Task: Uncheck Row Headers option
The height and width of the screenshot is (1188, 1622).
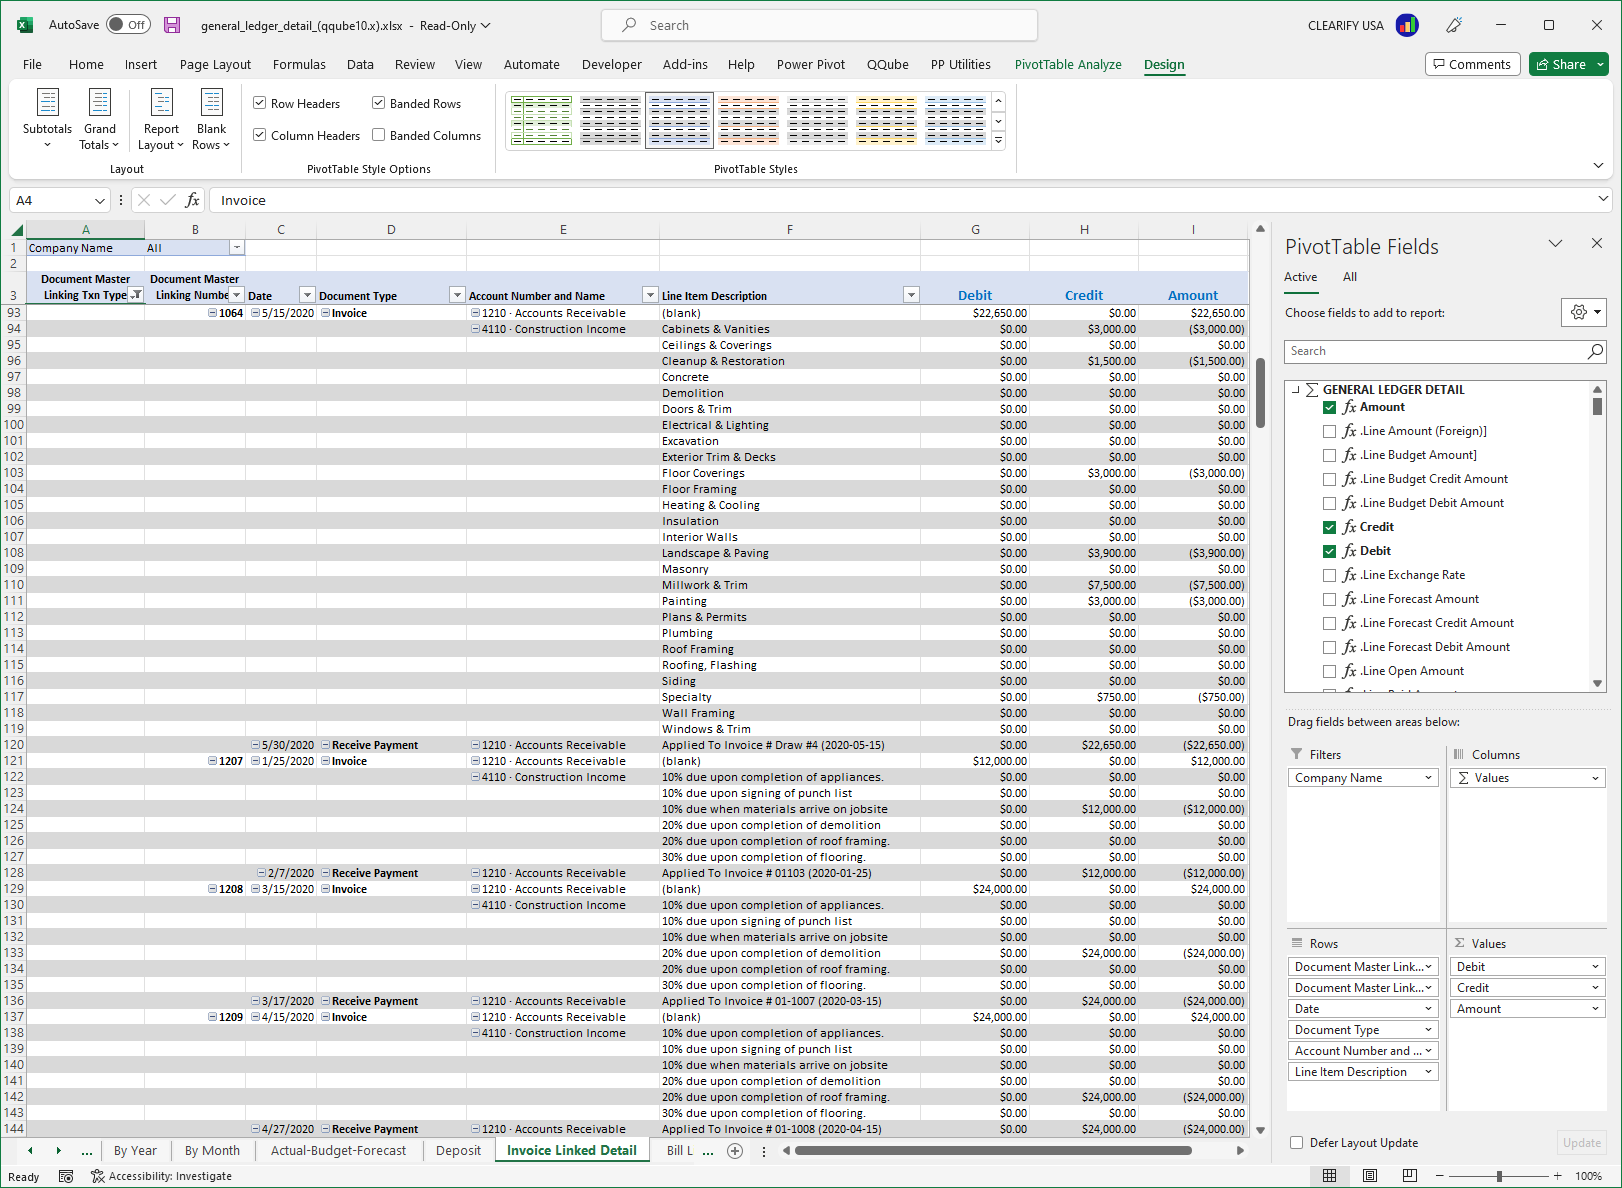Action: 259,103
